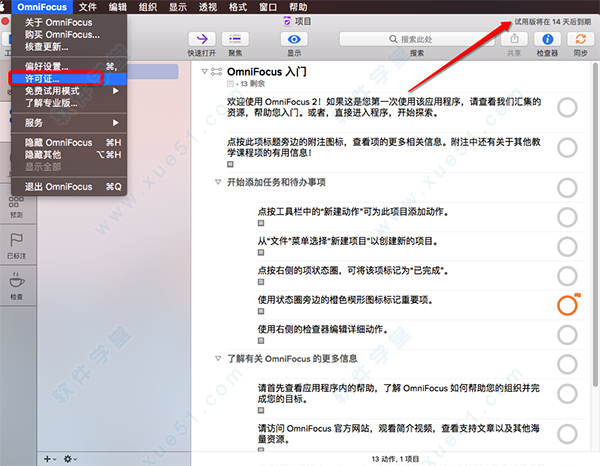
Task: Click the trial expiry notice 试用版将在 14 天后到期
Action: [552, 22]
